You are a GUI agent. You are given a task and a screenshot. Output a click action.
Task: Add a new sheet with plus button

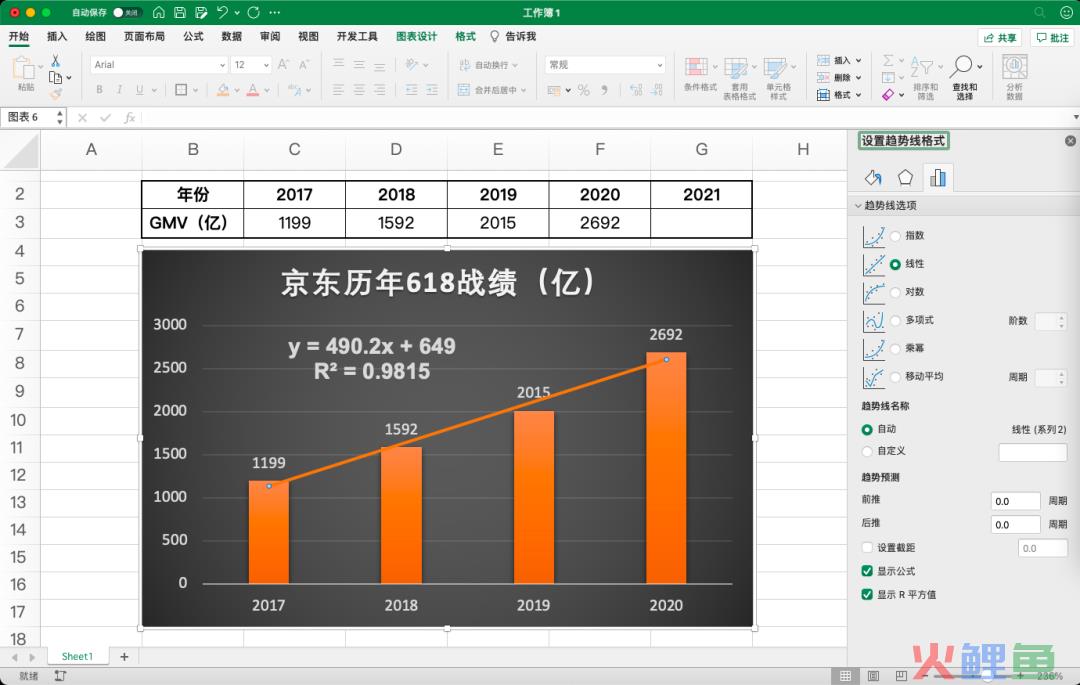click(x=124, y=657)
